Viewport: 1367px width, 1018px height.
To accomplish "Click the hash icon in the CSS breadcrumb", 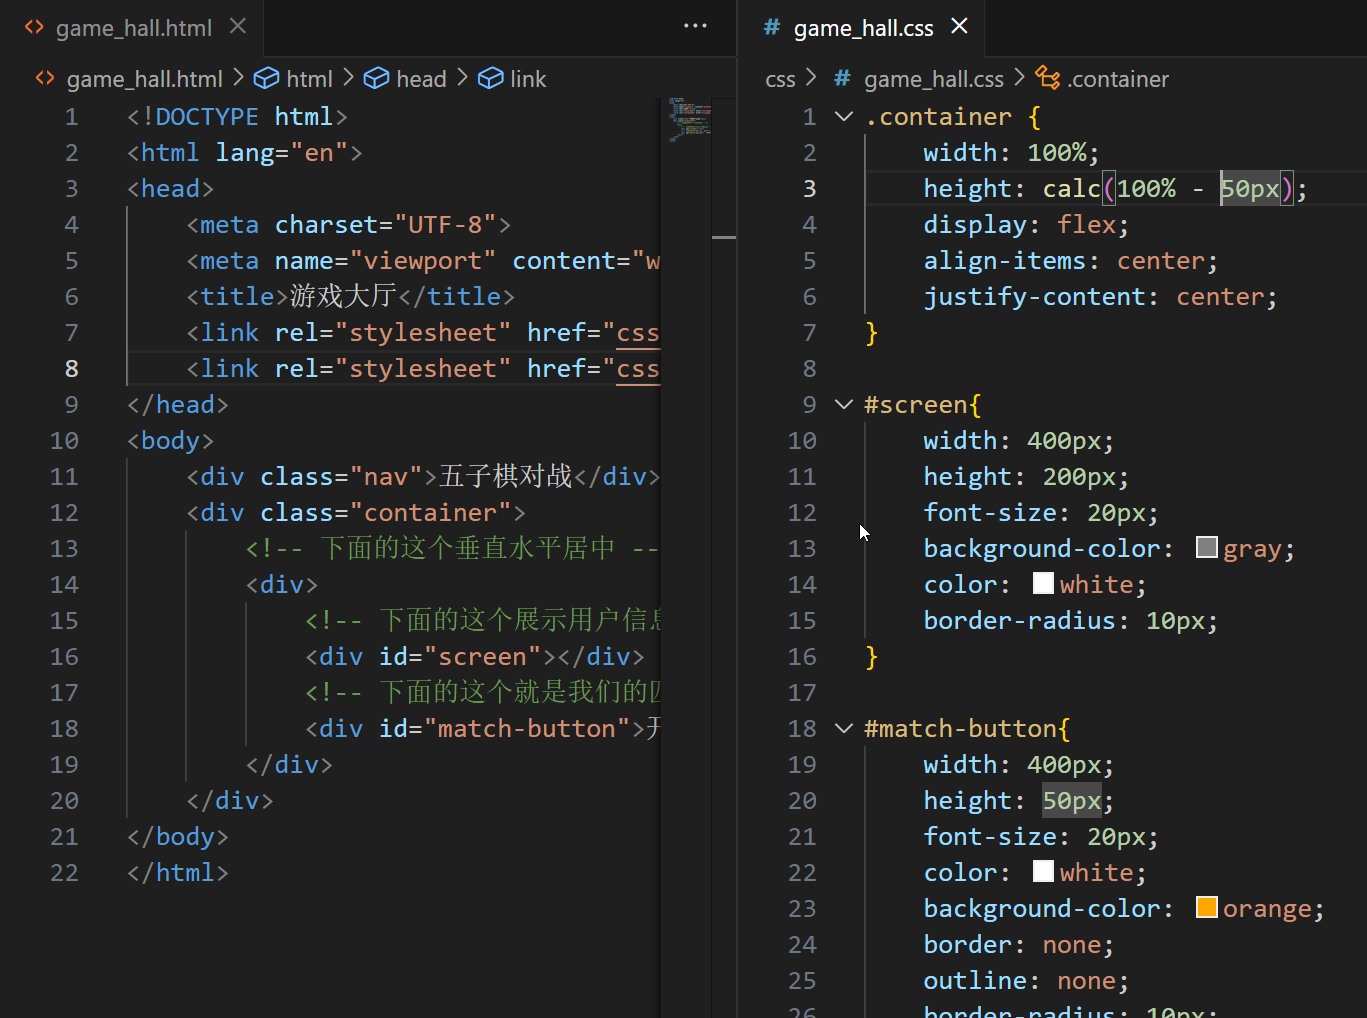I will coord(842,78).
